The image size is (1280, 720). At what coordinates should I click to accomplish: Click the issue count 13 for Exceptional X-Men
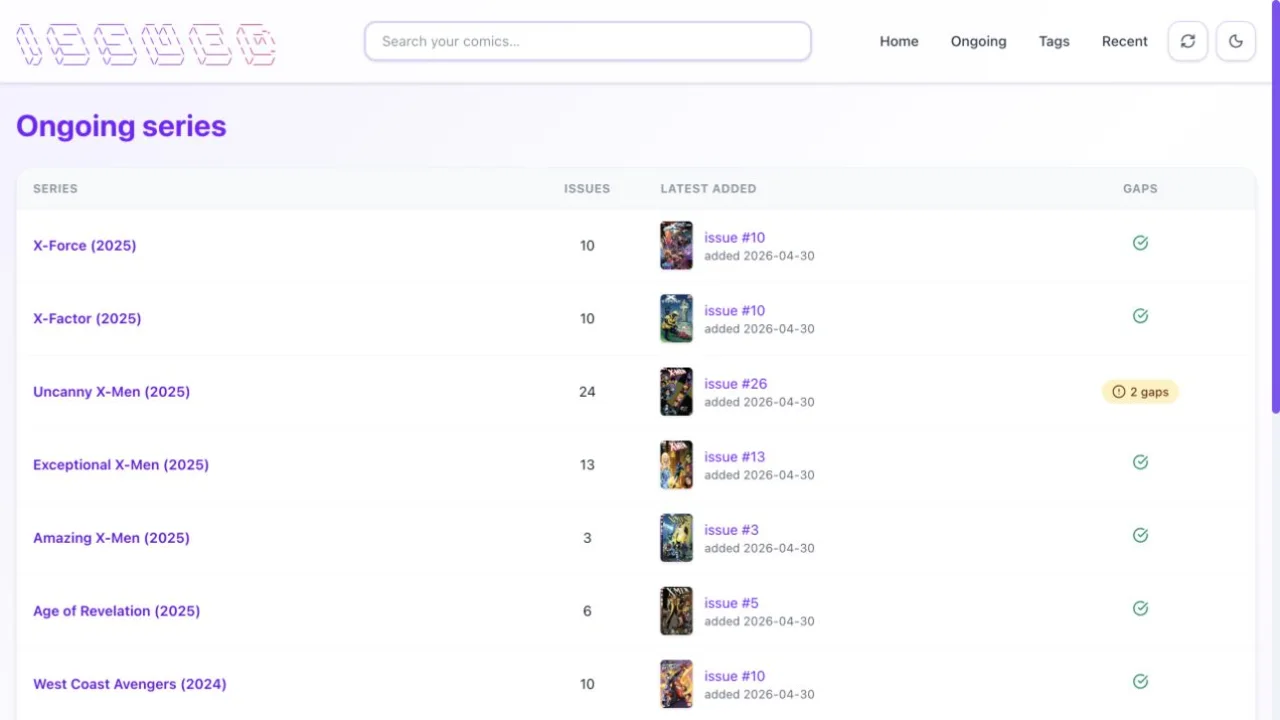click(x=587, y=464)
